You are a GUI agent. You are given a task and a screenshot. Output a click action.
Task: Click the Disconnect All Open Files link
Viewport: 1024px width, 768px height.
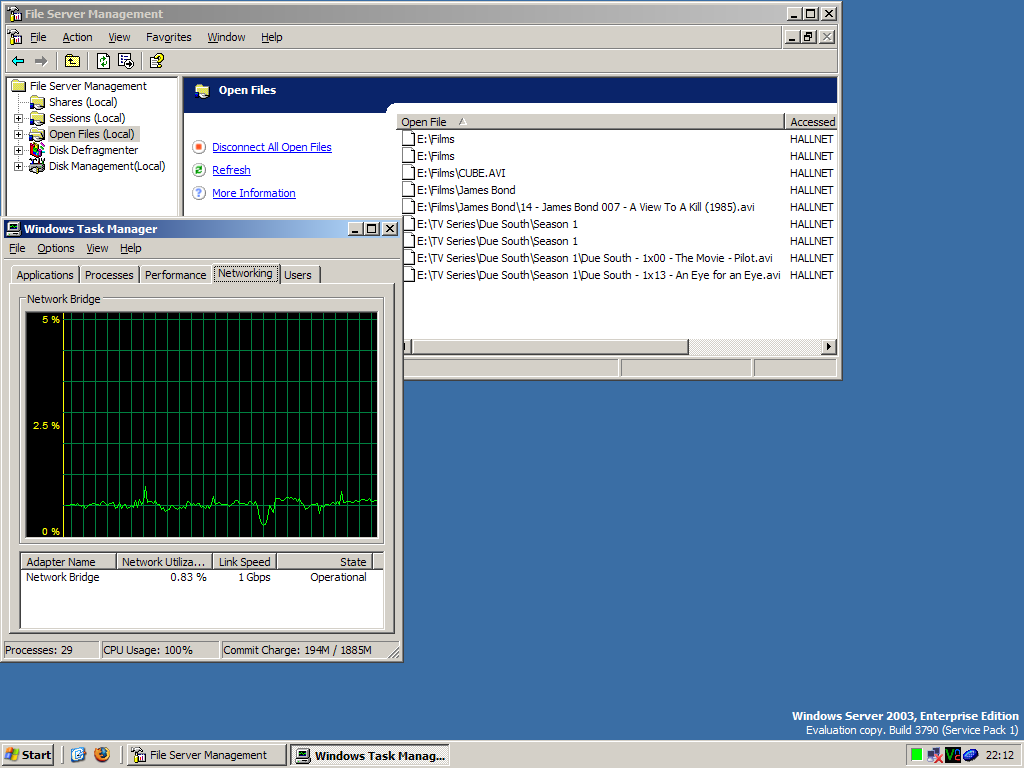[x=272, y=147]
